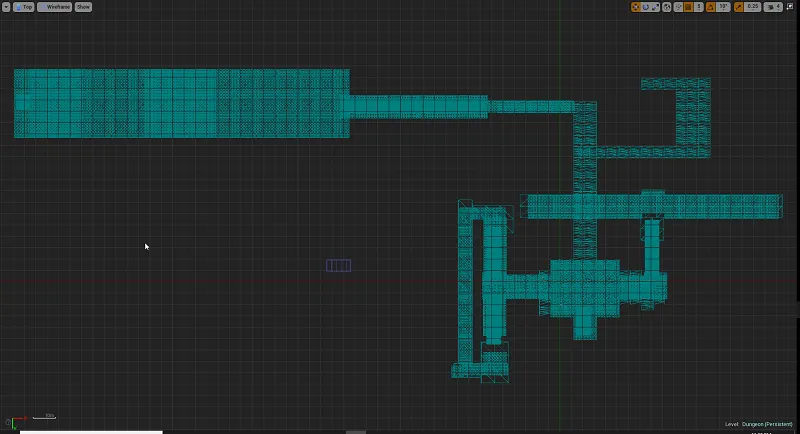
Task: Open the viewport options arrow menu
Action: [6, 7]
